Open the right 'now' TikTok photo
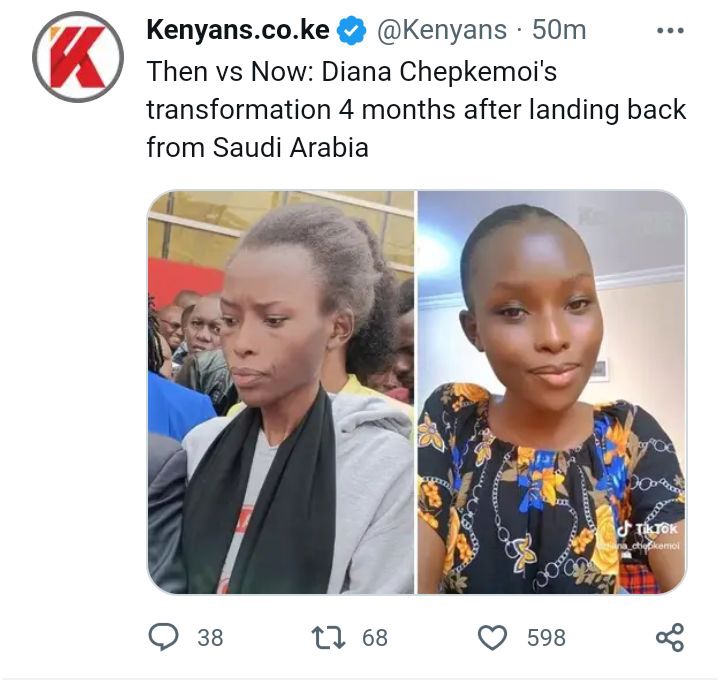Image resolution: width=720 pixels, height=698 pixels. pyautogui.click(x=552, y=392)
